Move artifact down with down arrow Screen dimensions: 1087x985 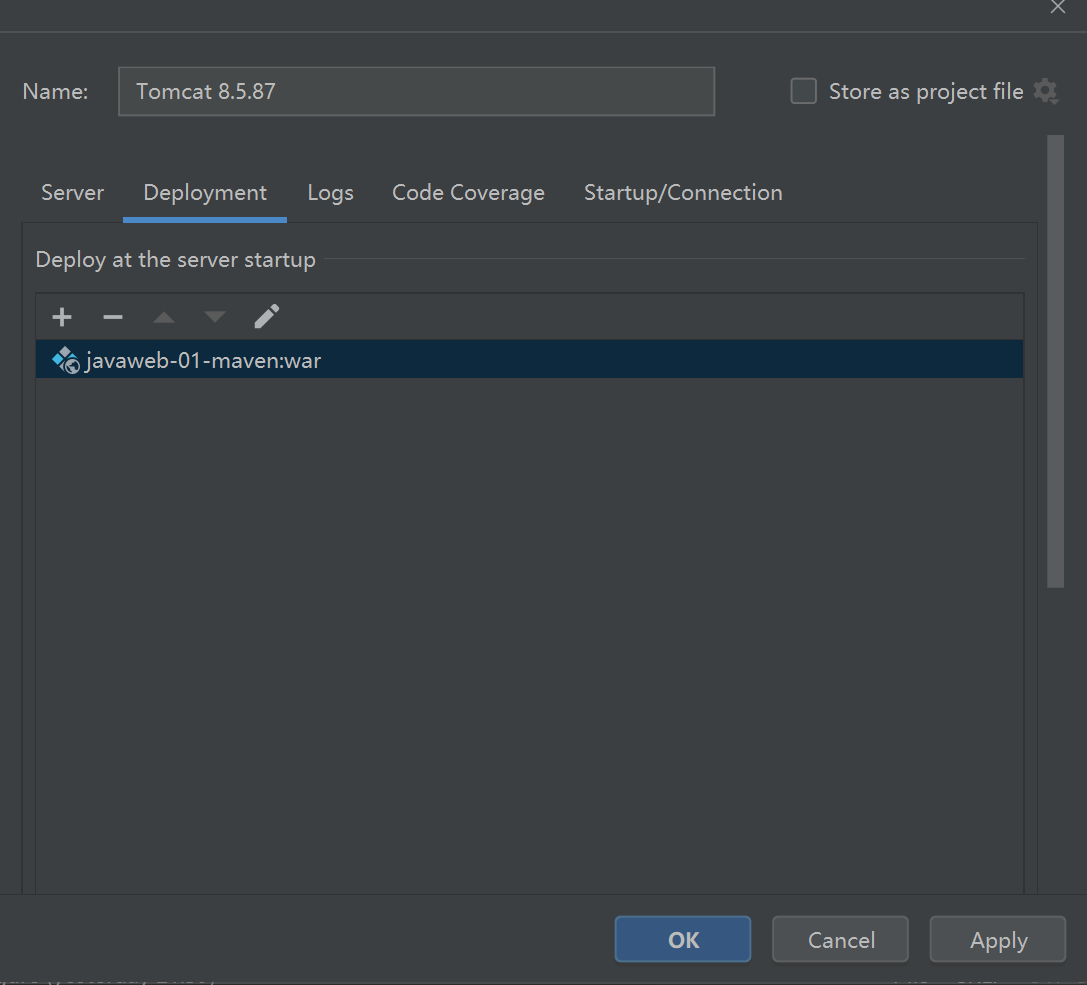(x=215, y=317)
